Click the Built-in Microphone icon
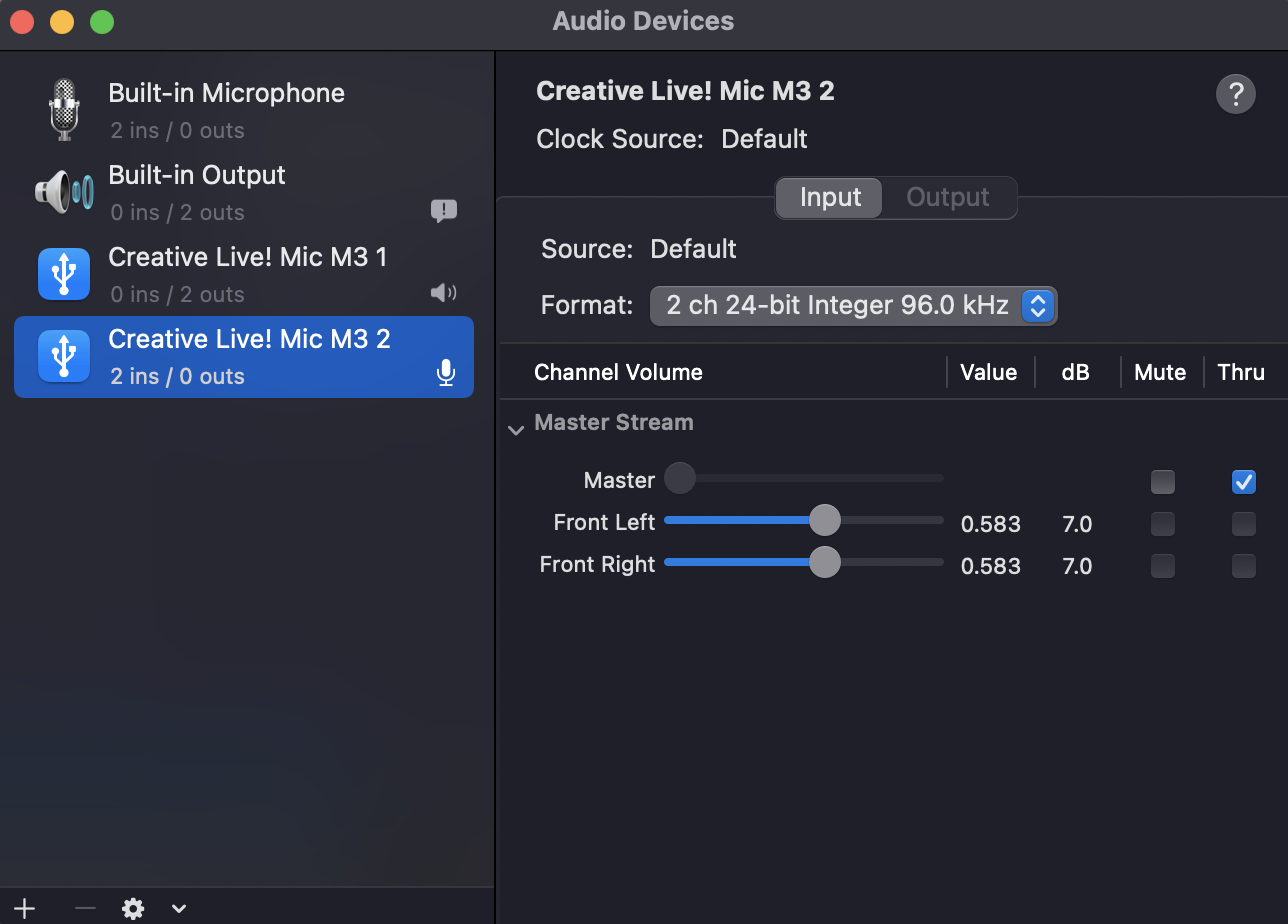Screen dimensions: 1288x924 point(64,110)
